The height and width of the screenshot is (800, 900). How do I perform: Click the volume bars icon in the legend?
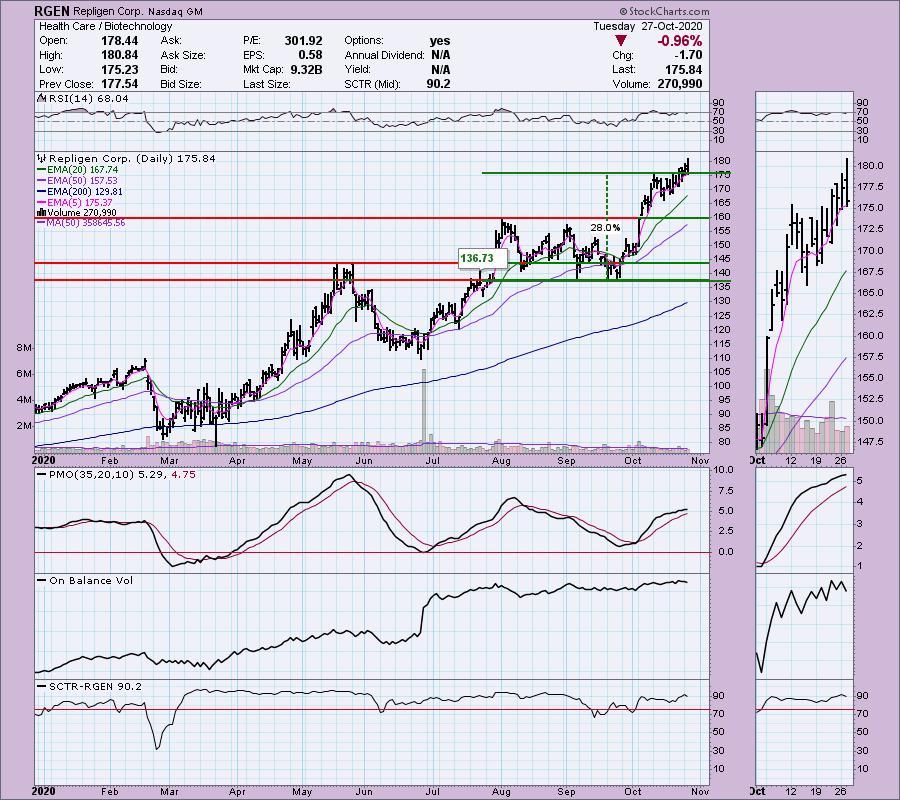point(41,213)
